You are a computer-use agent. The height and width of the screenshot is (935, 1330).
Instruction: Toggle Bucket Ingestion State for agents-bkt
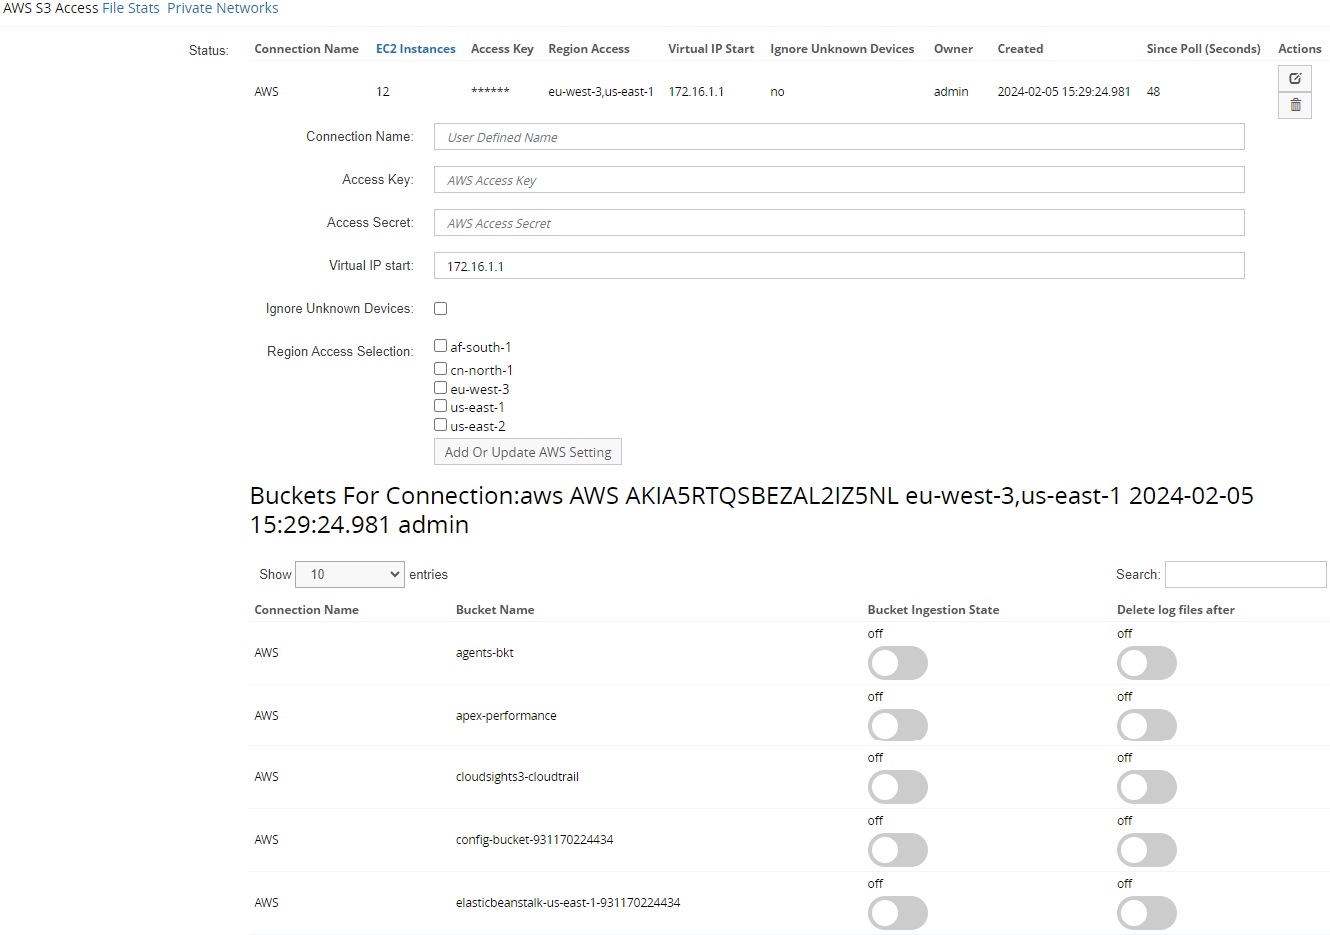point(898,663)
